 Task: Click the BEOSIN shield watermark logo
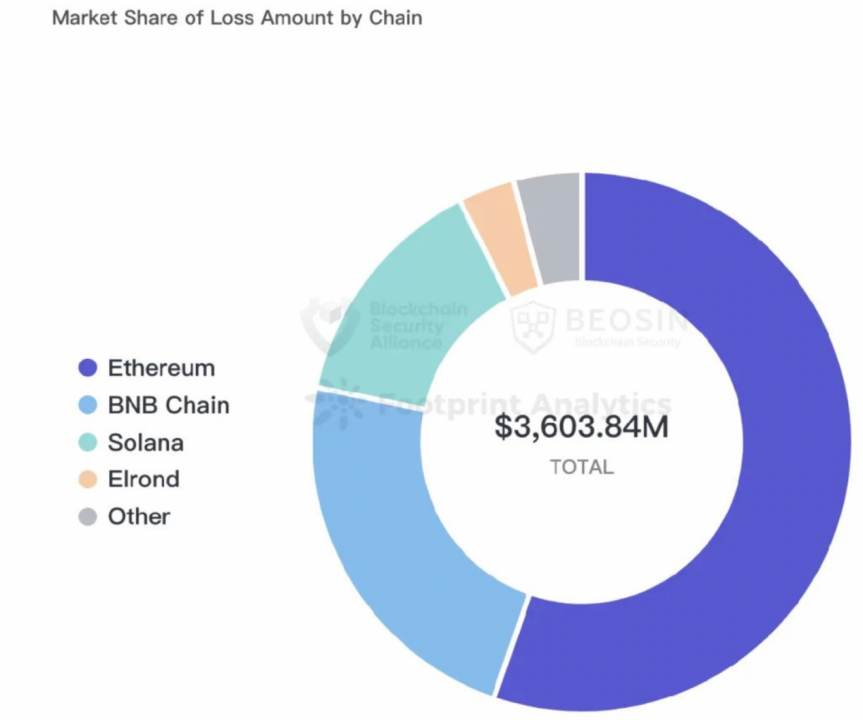532,327
